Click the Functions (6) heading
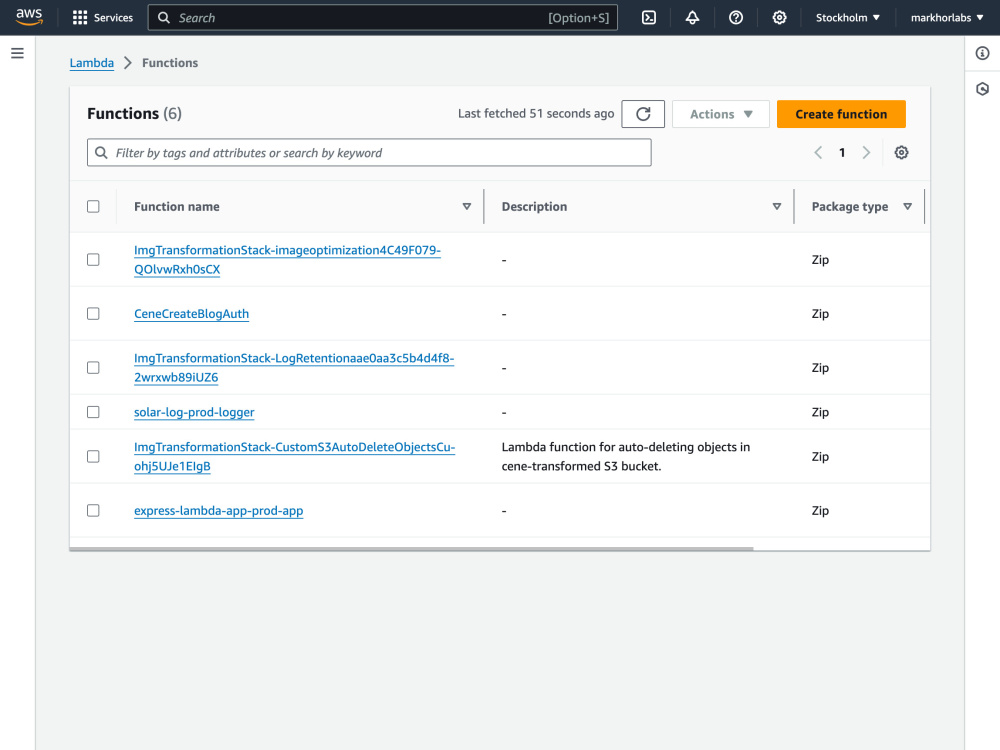The height and width of the screenshot is (750, 1000). pyautogui.click(x=135, y=114)
